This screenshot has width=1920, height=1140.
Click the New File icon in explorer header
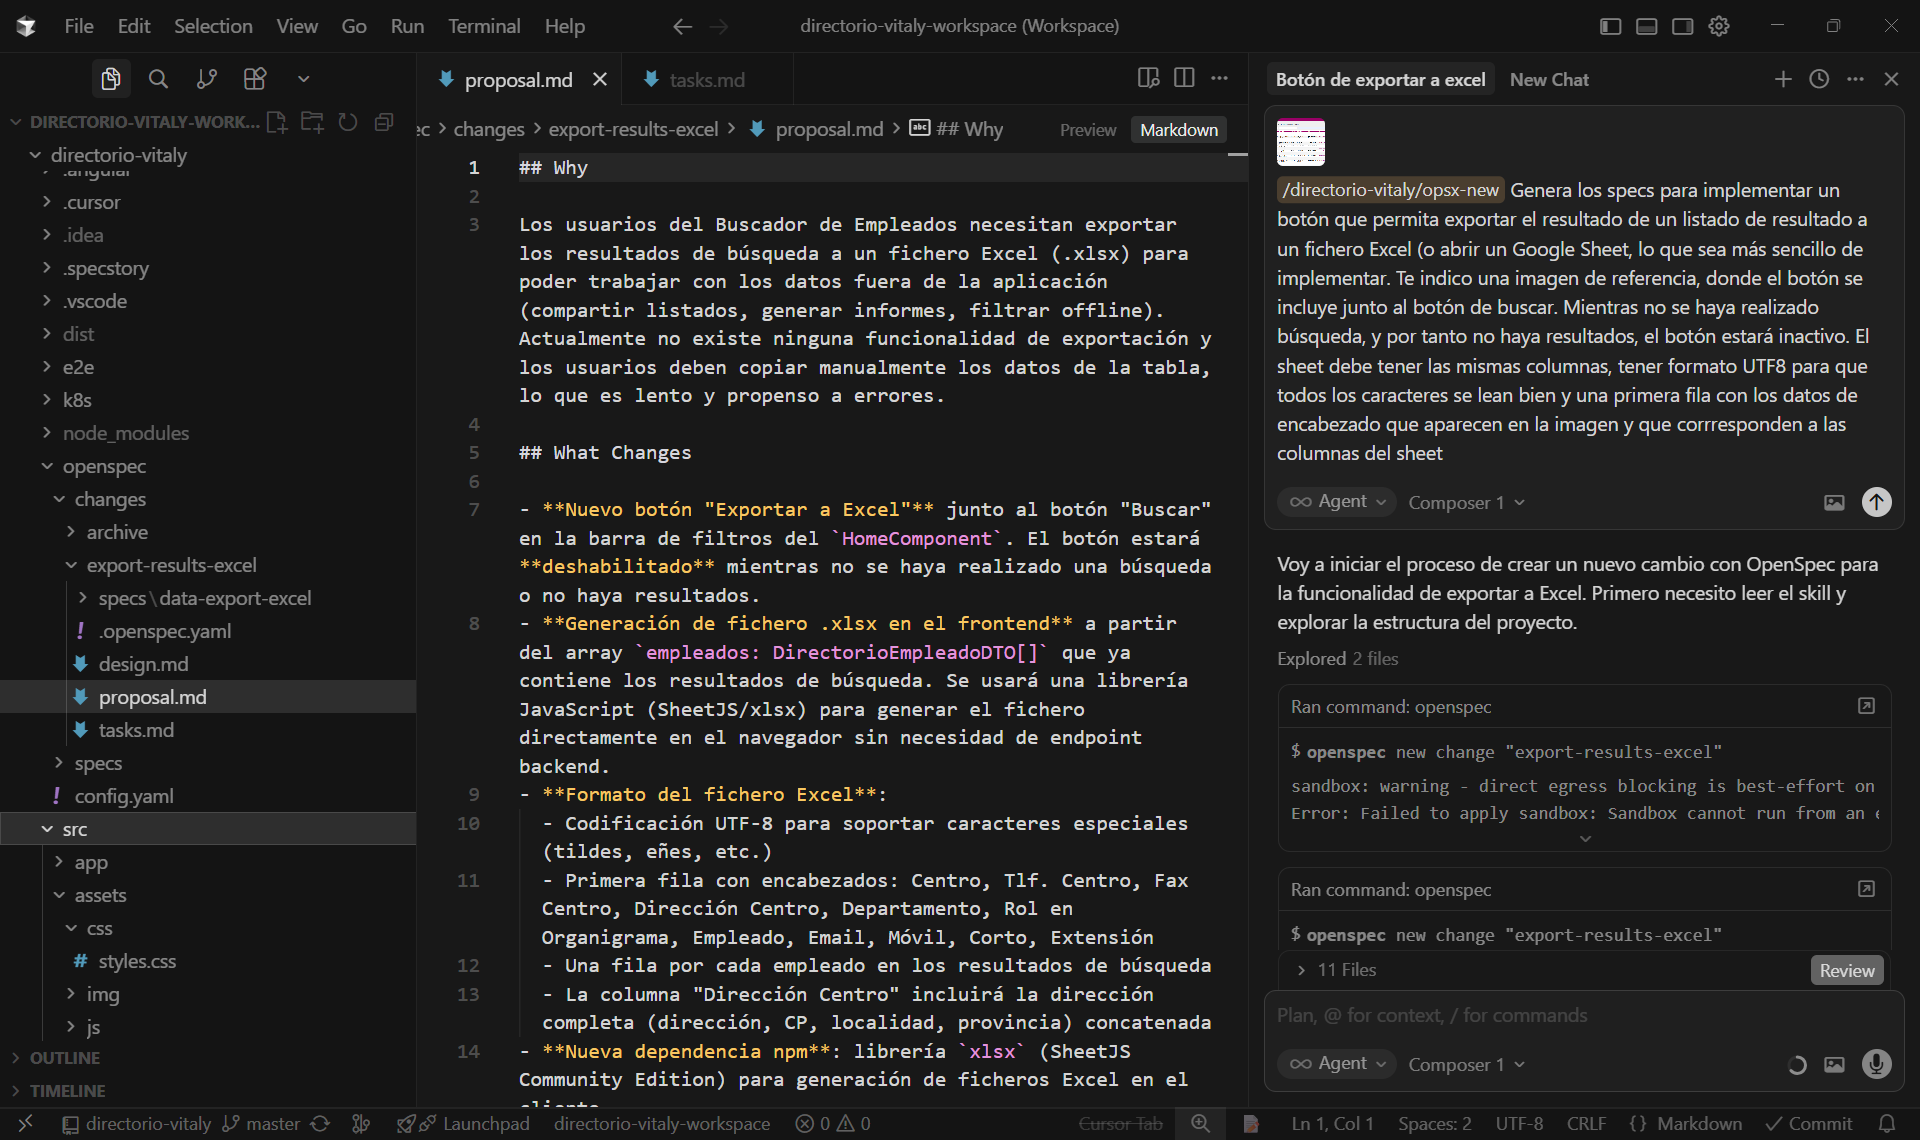point(277,122)
